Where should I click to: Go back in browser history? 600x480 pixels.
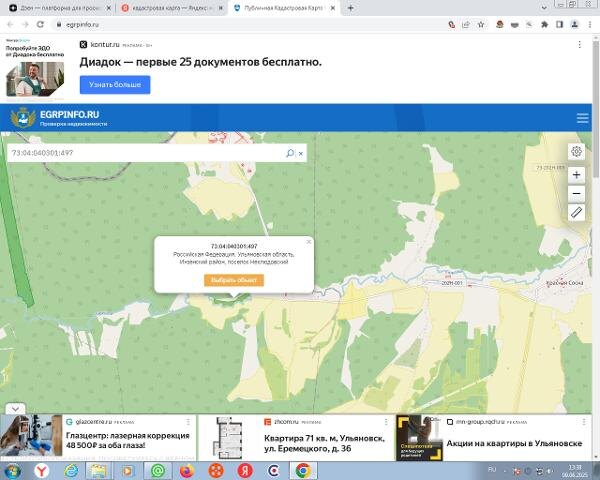10,24
